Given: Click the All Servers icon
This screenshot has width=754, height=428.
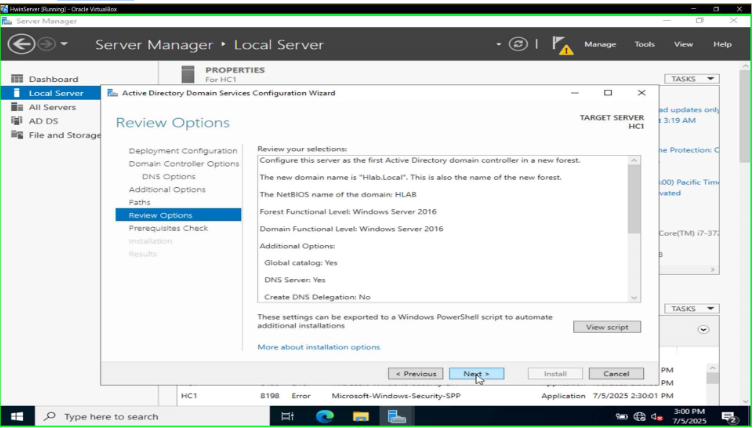Looking at the screenshot, I should coord(17,107).
